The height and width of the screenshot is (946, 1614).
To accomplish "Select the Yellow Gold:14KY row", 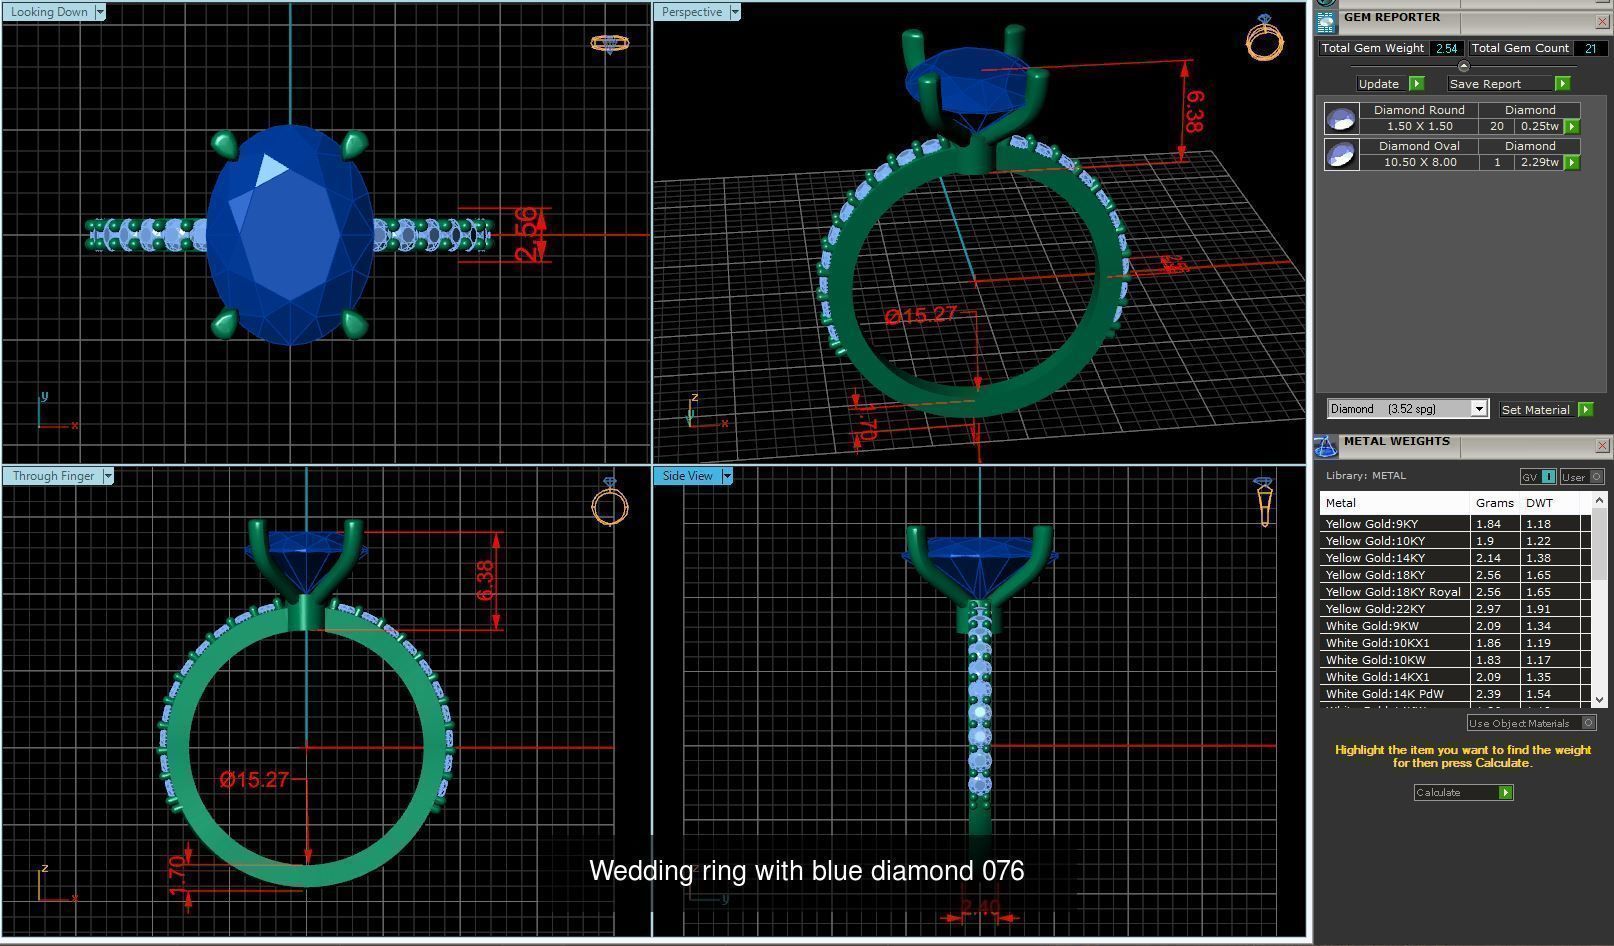I will pyautogui.click(x=1455, y=558).
